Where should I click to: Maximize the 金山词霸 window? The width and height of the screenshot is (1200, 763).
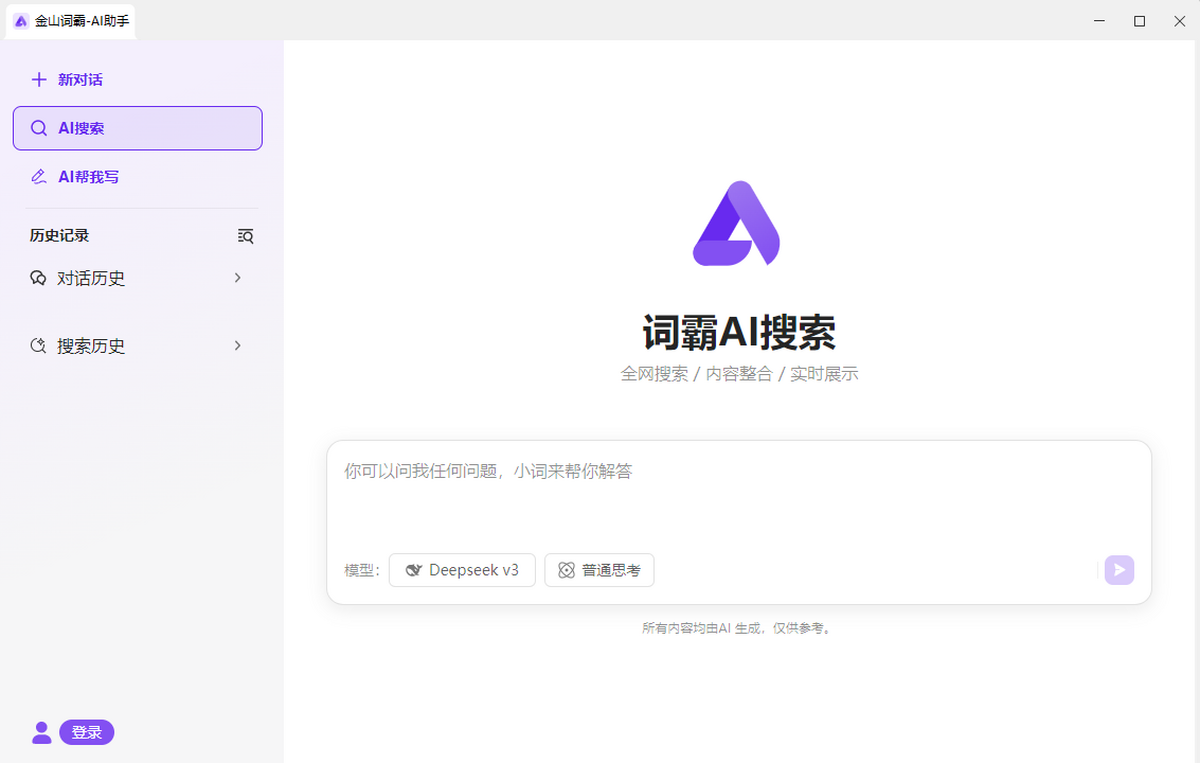coord(1139,21)
